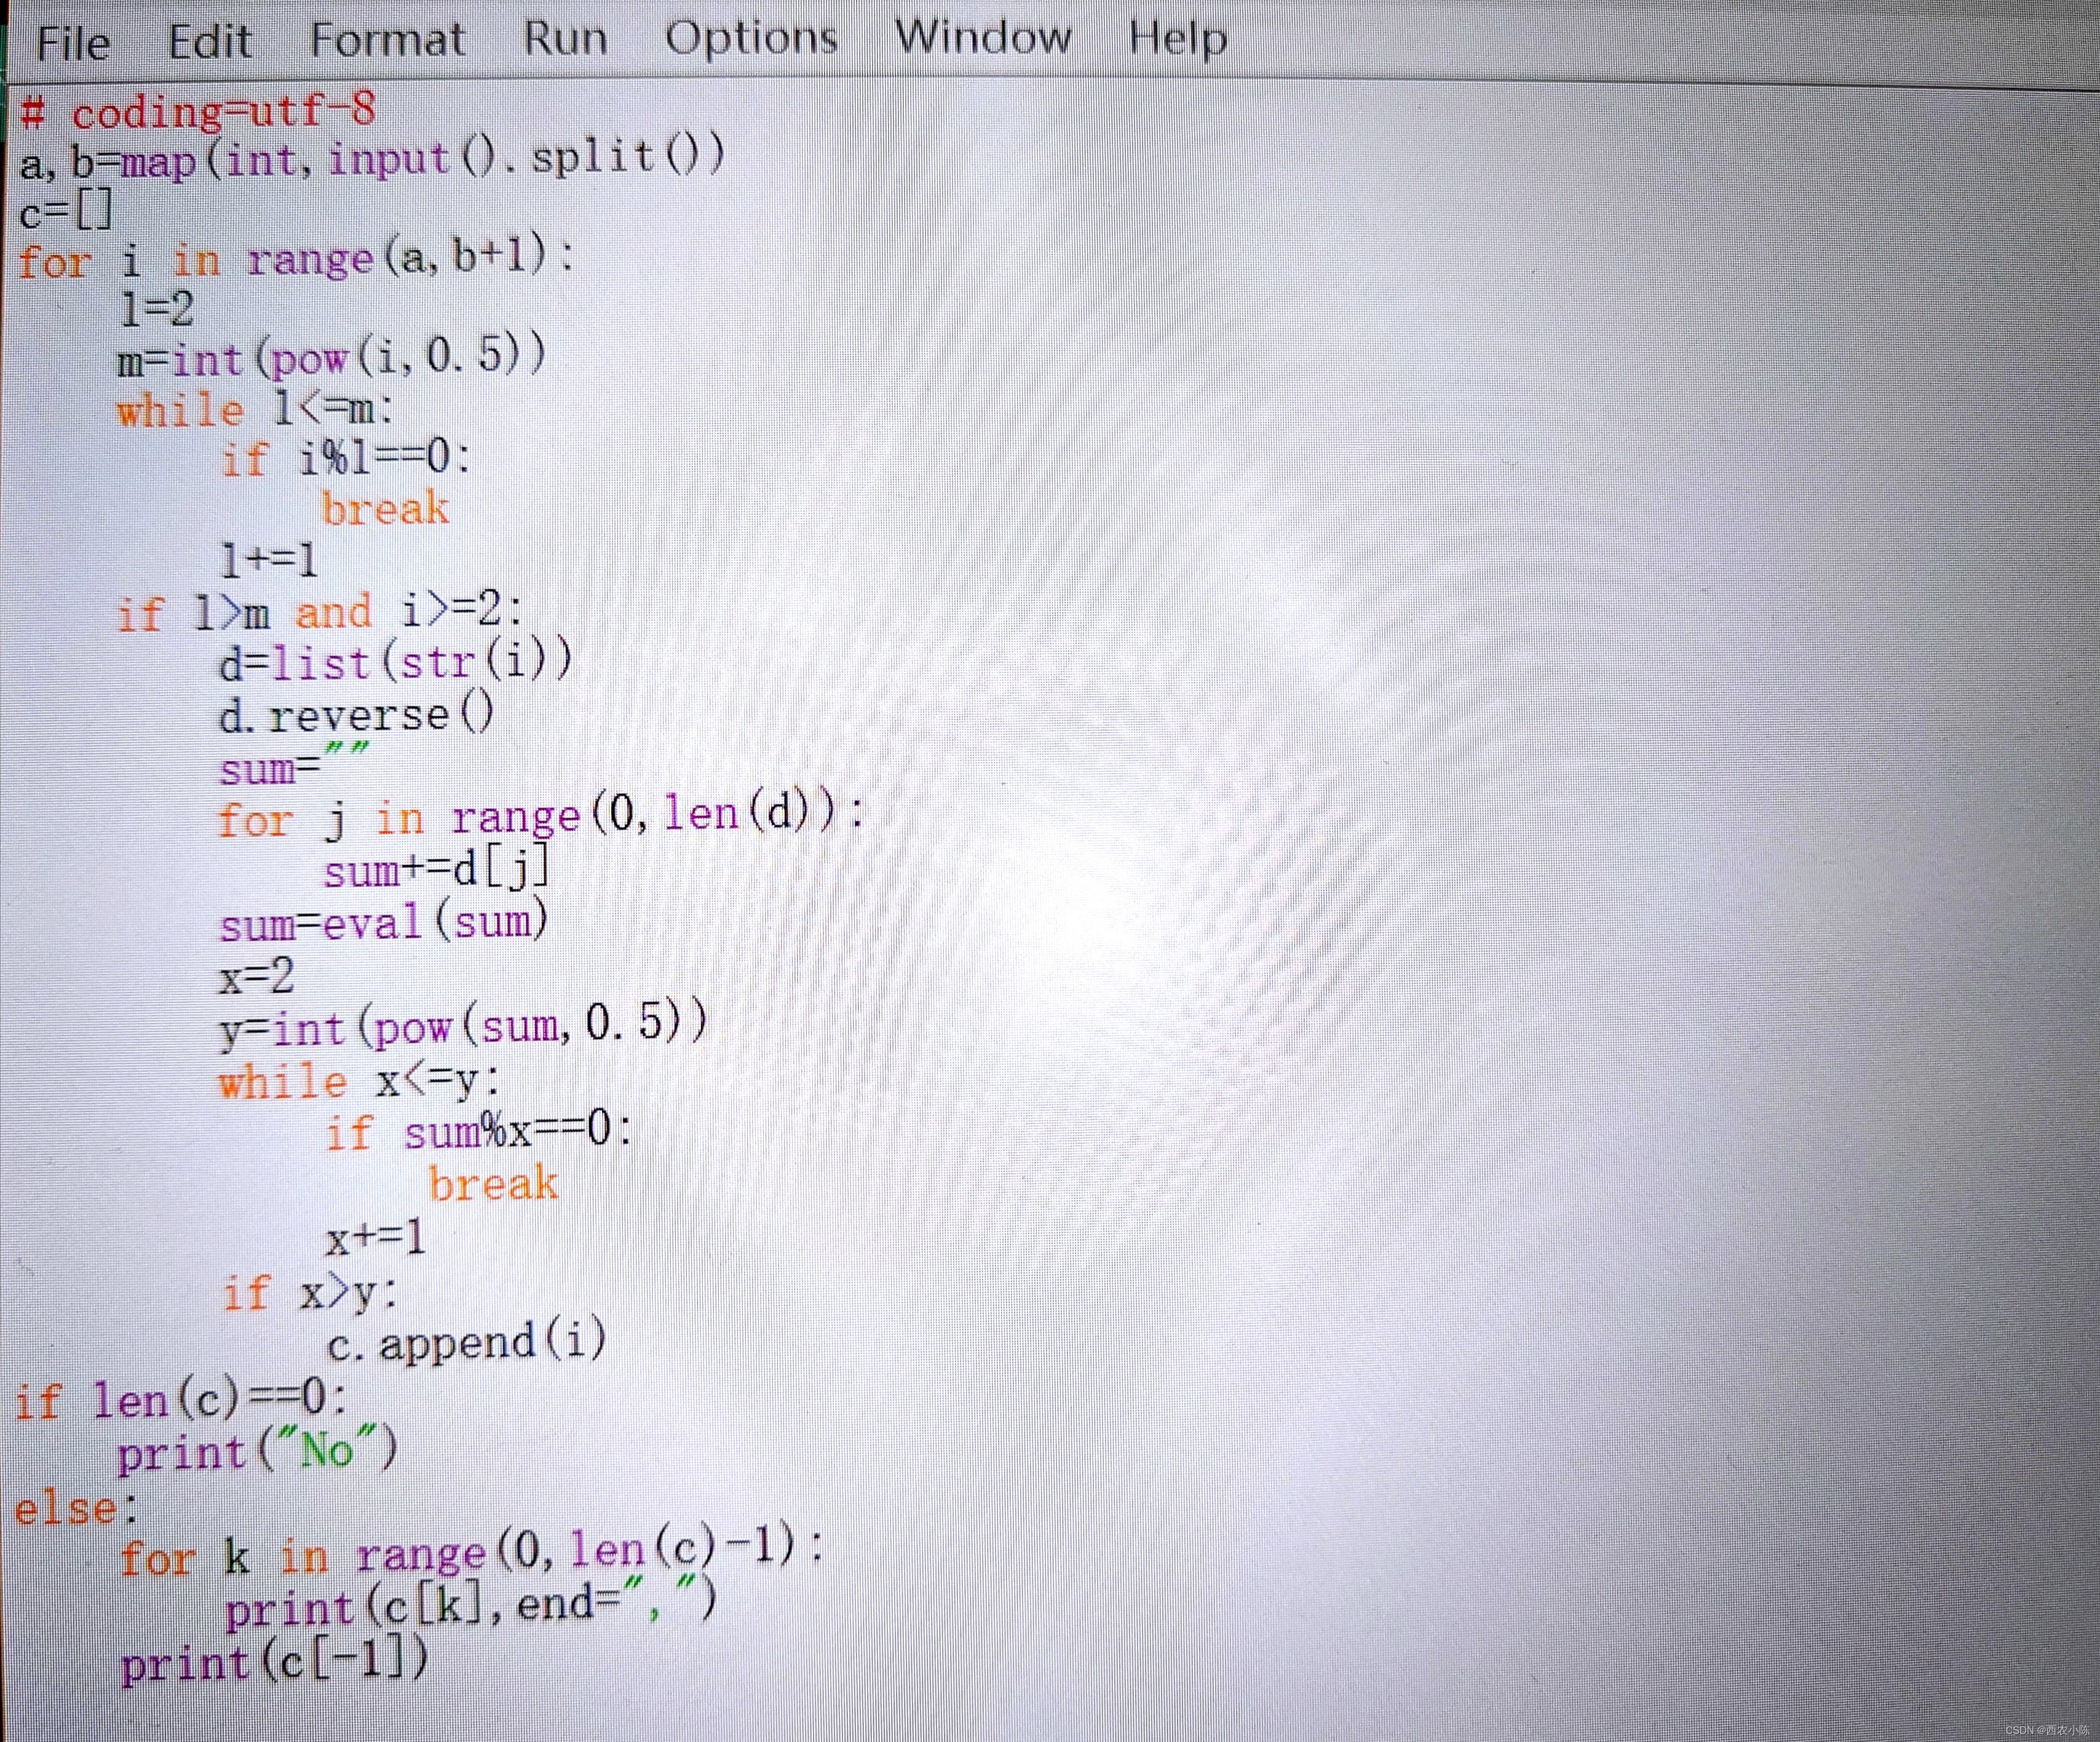Screen dimensions: 2100x1742
Task: Click the 'for k in range(0,len(c)-1):' line
Action: point(472,1552)
